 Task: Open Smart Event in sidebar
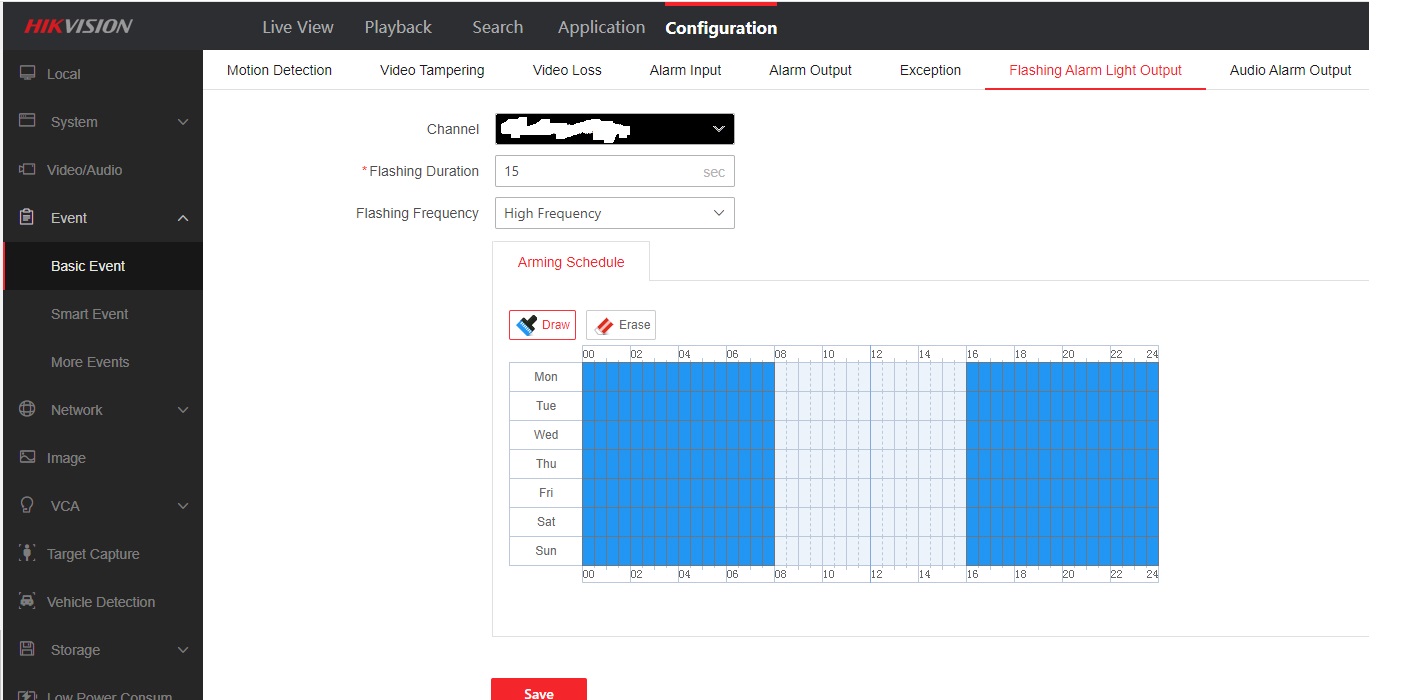click(90, 314)
